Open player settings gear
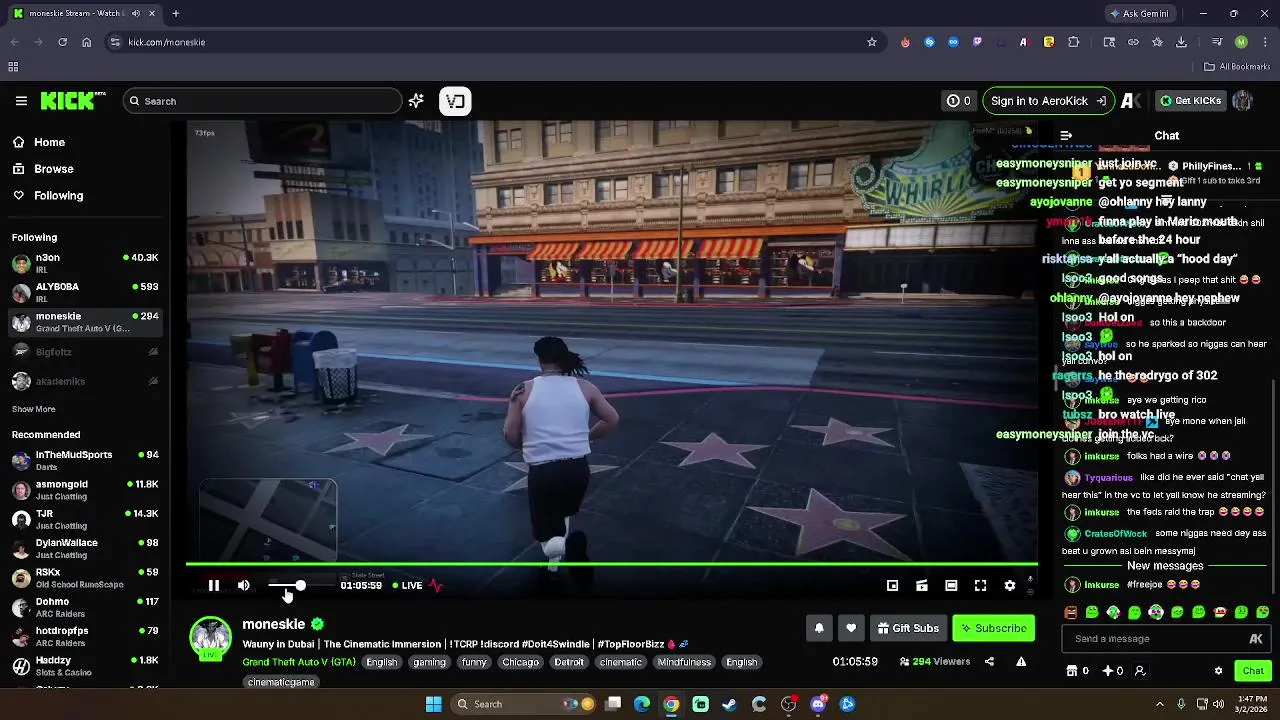The width and height of the screenshot is (1280, 720). tap(1010, 585)
